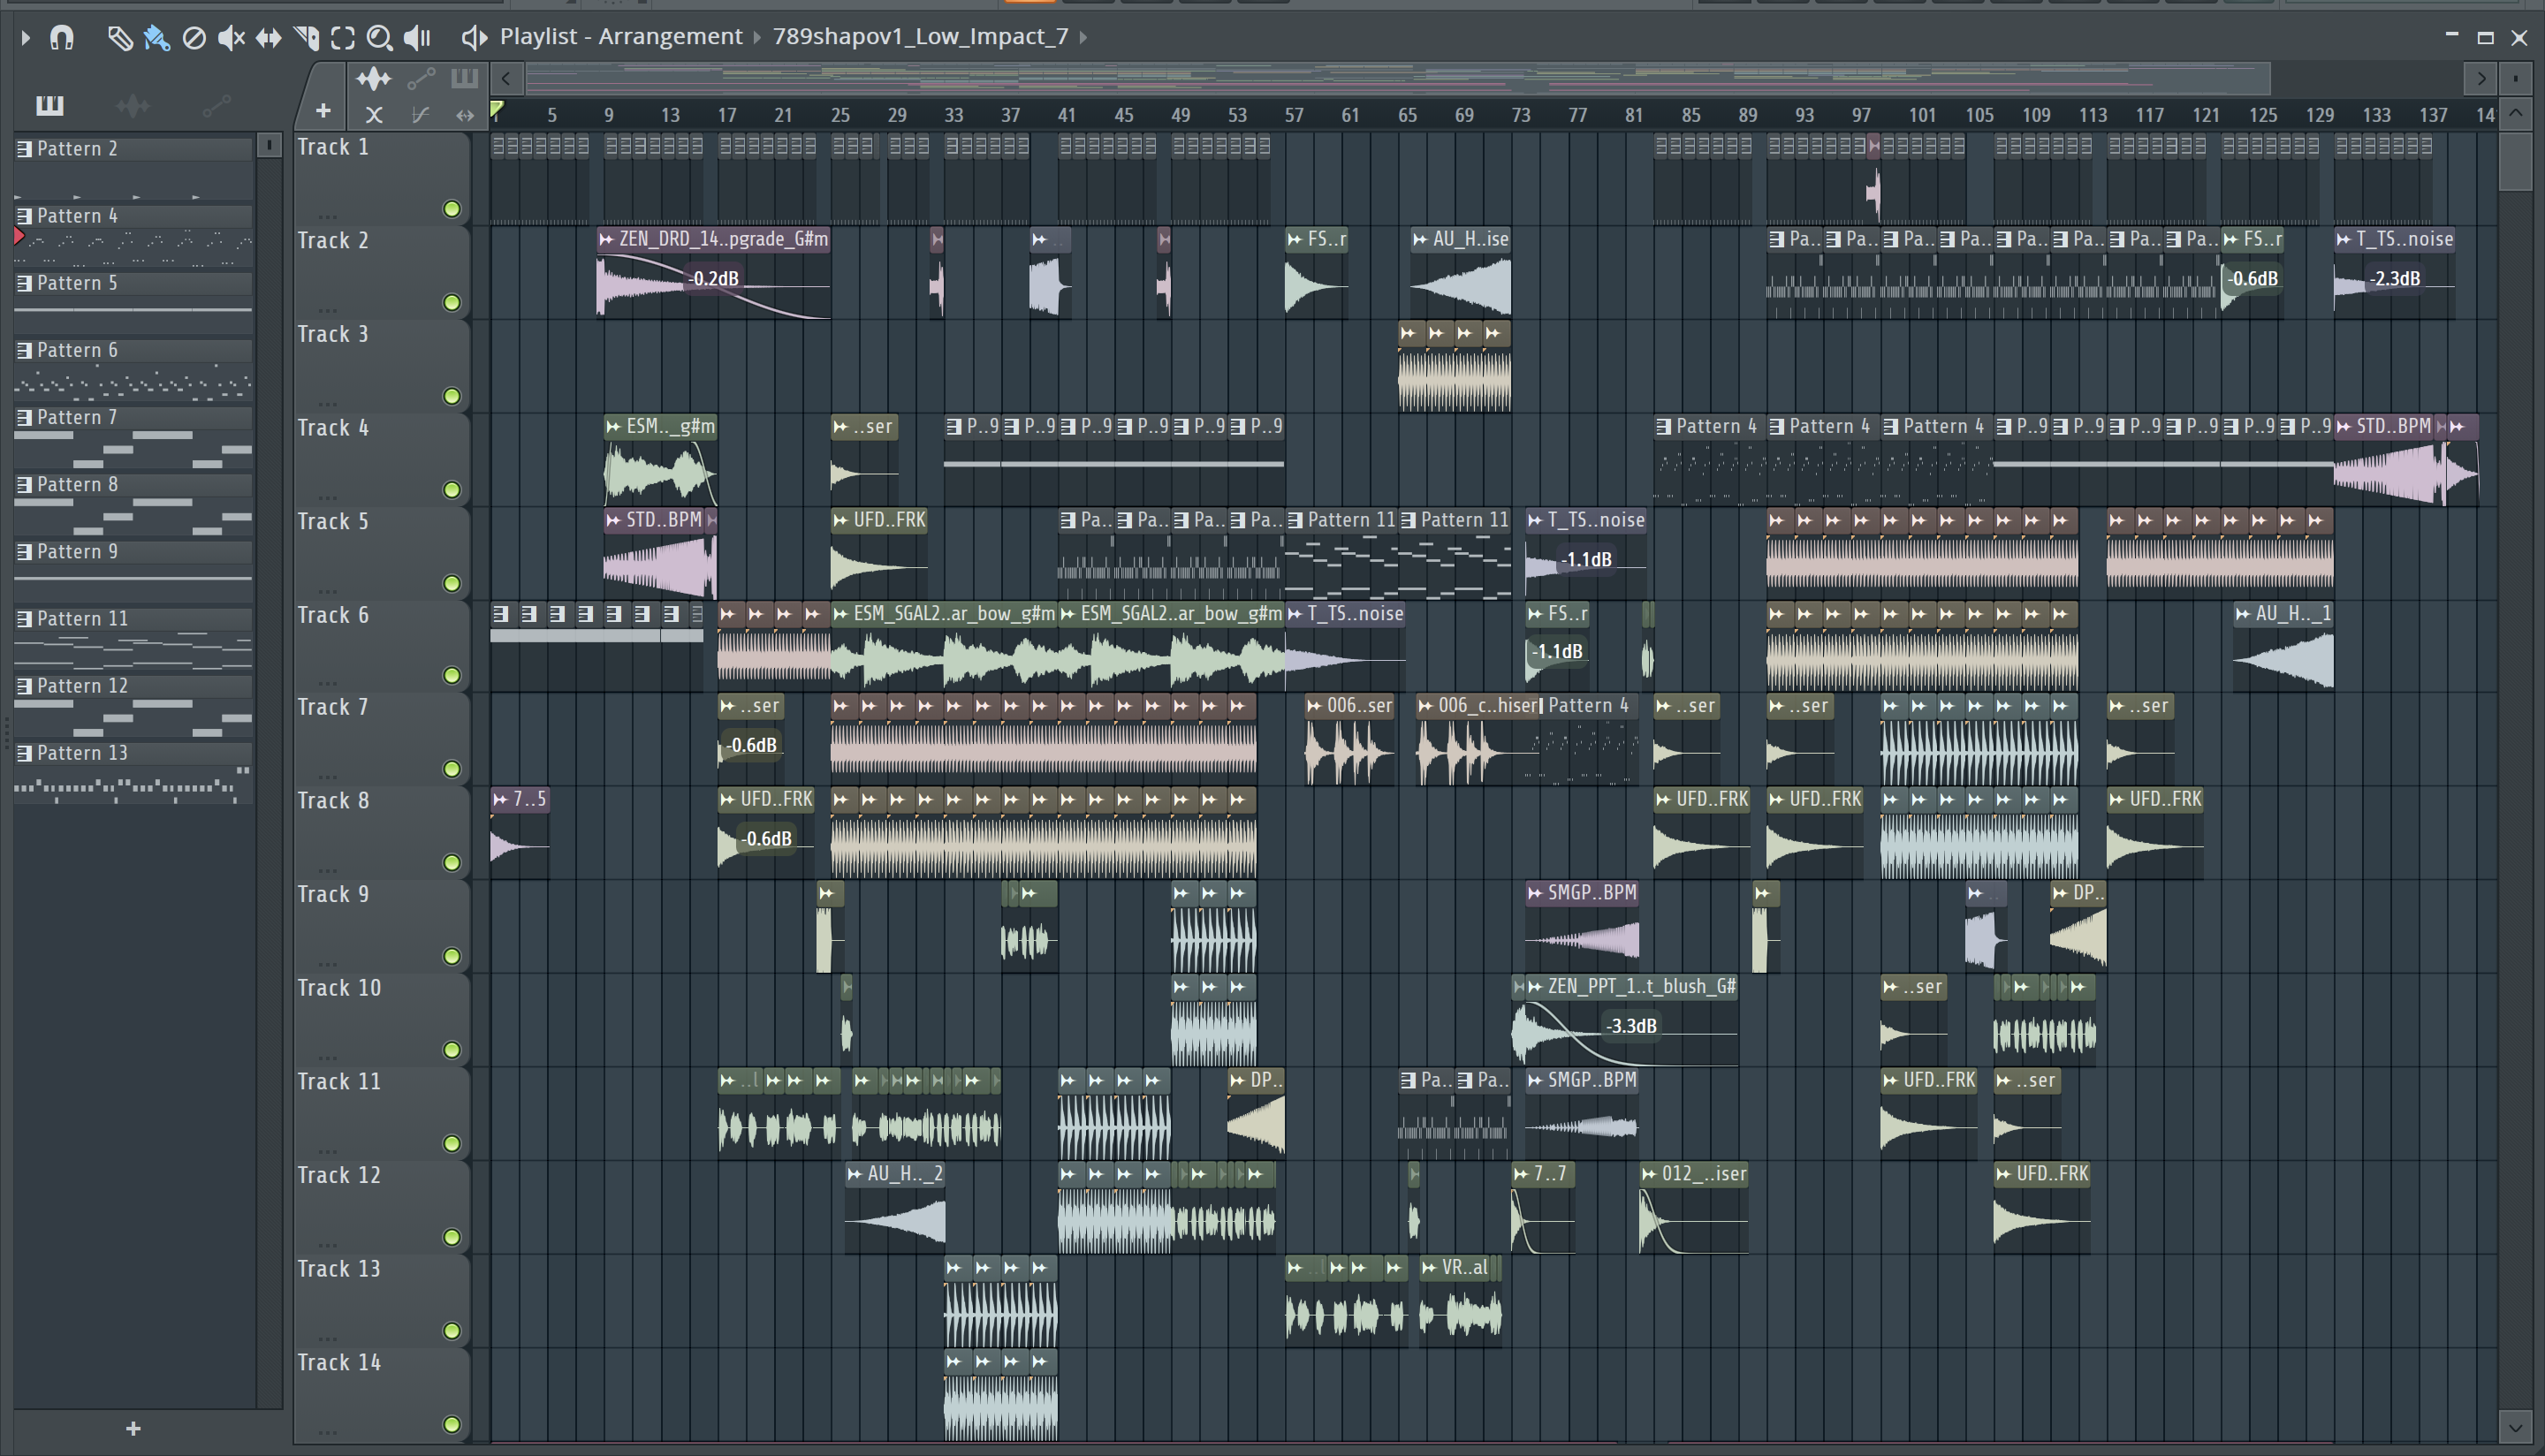Click the curve fade icon
The height and width of the screenshot is (1456, 2545).
point(420,115)
